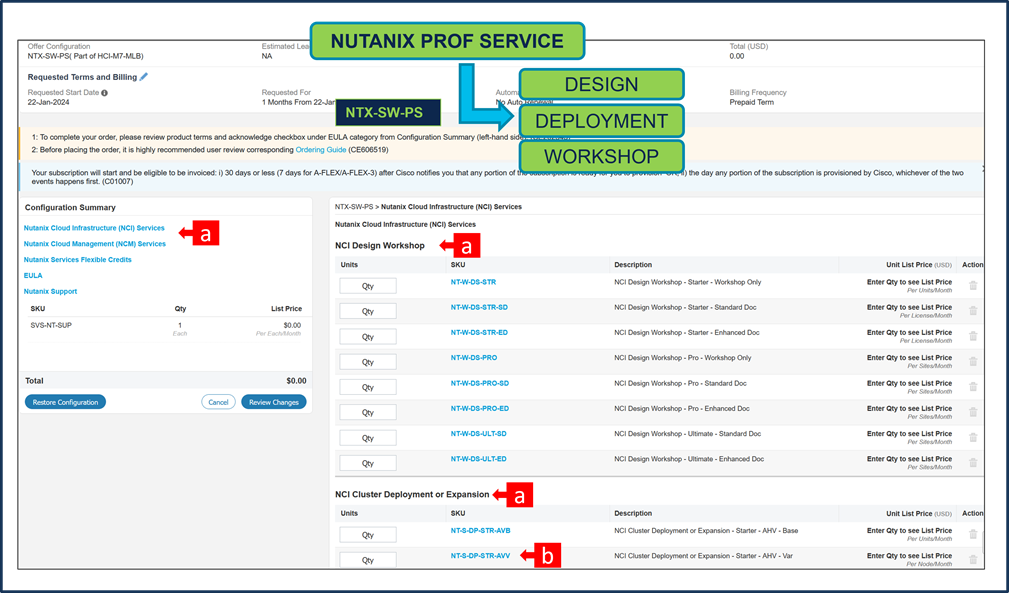The width and height of the screenshot is (1009, 593).
Task: Click the Total $0.00 amount in summary
Action: pyautogui.click(x=296, y=381)
